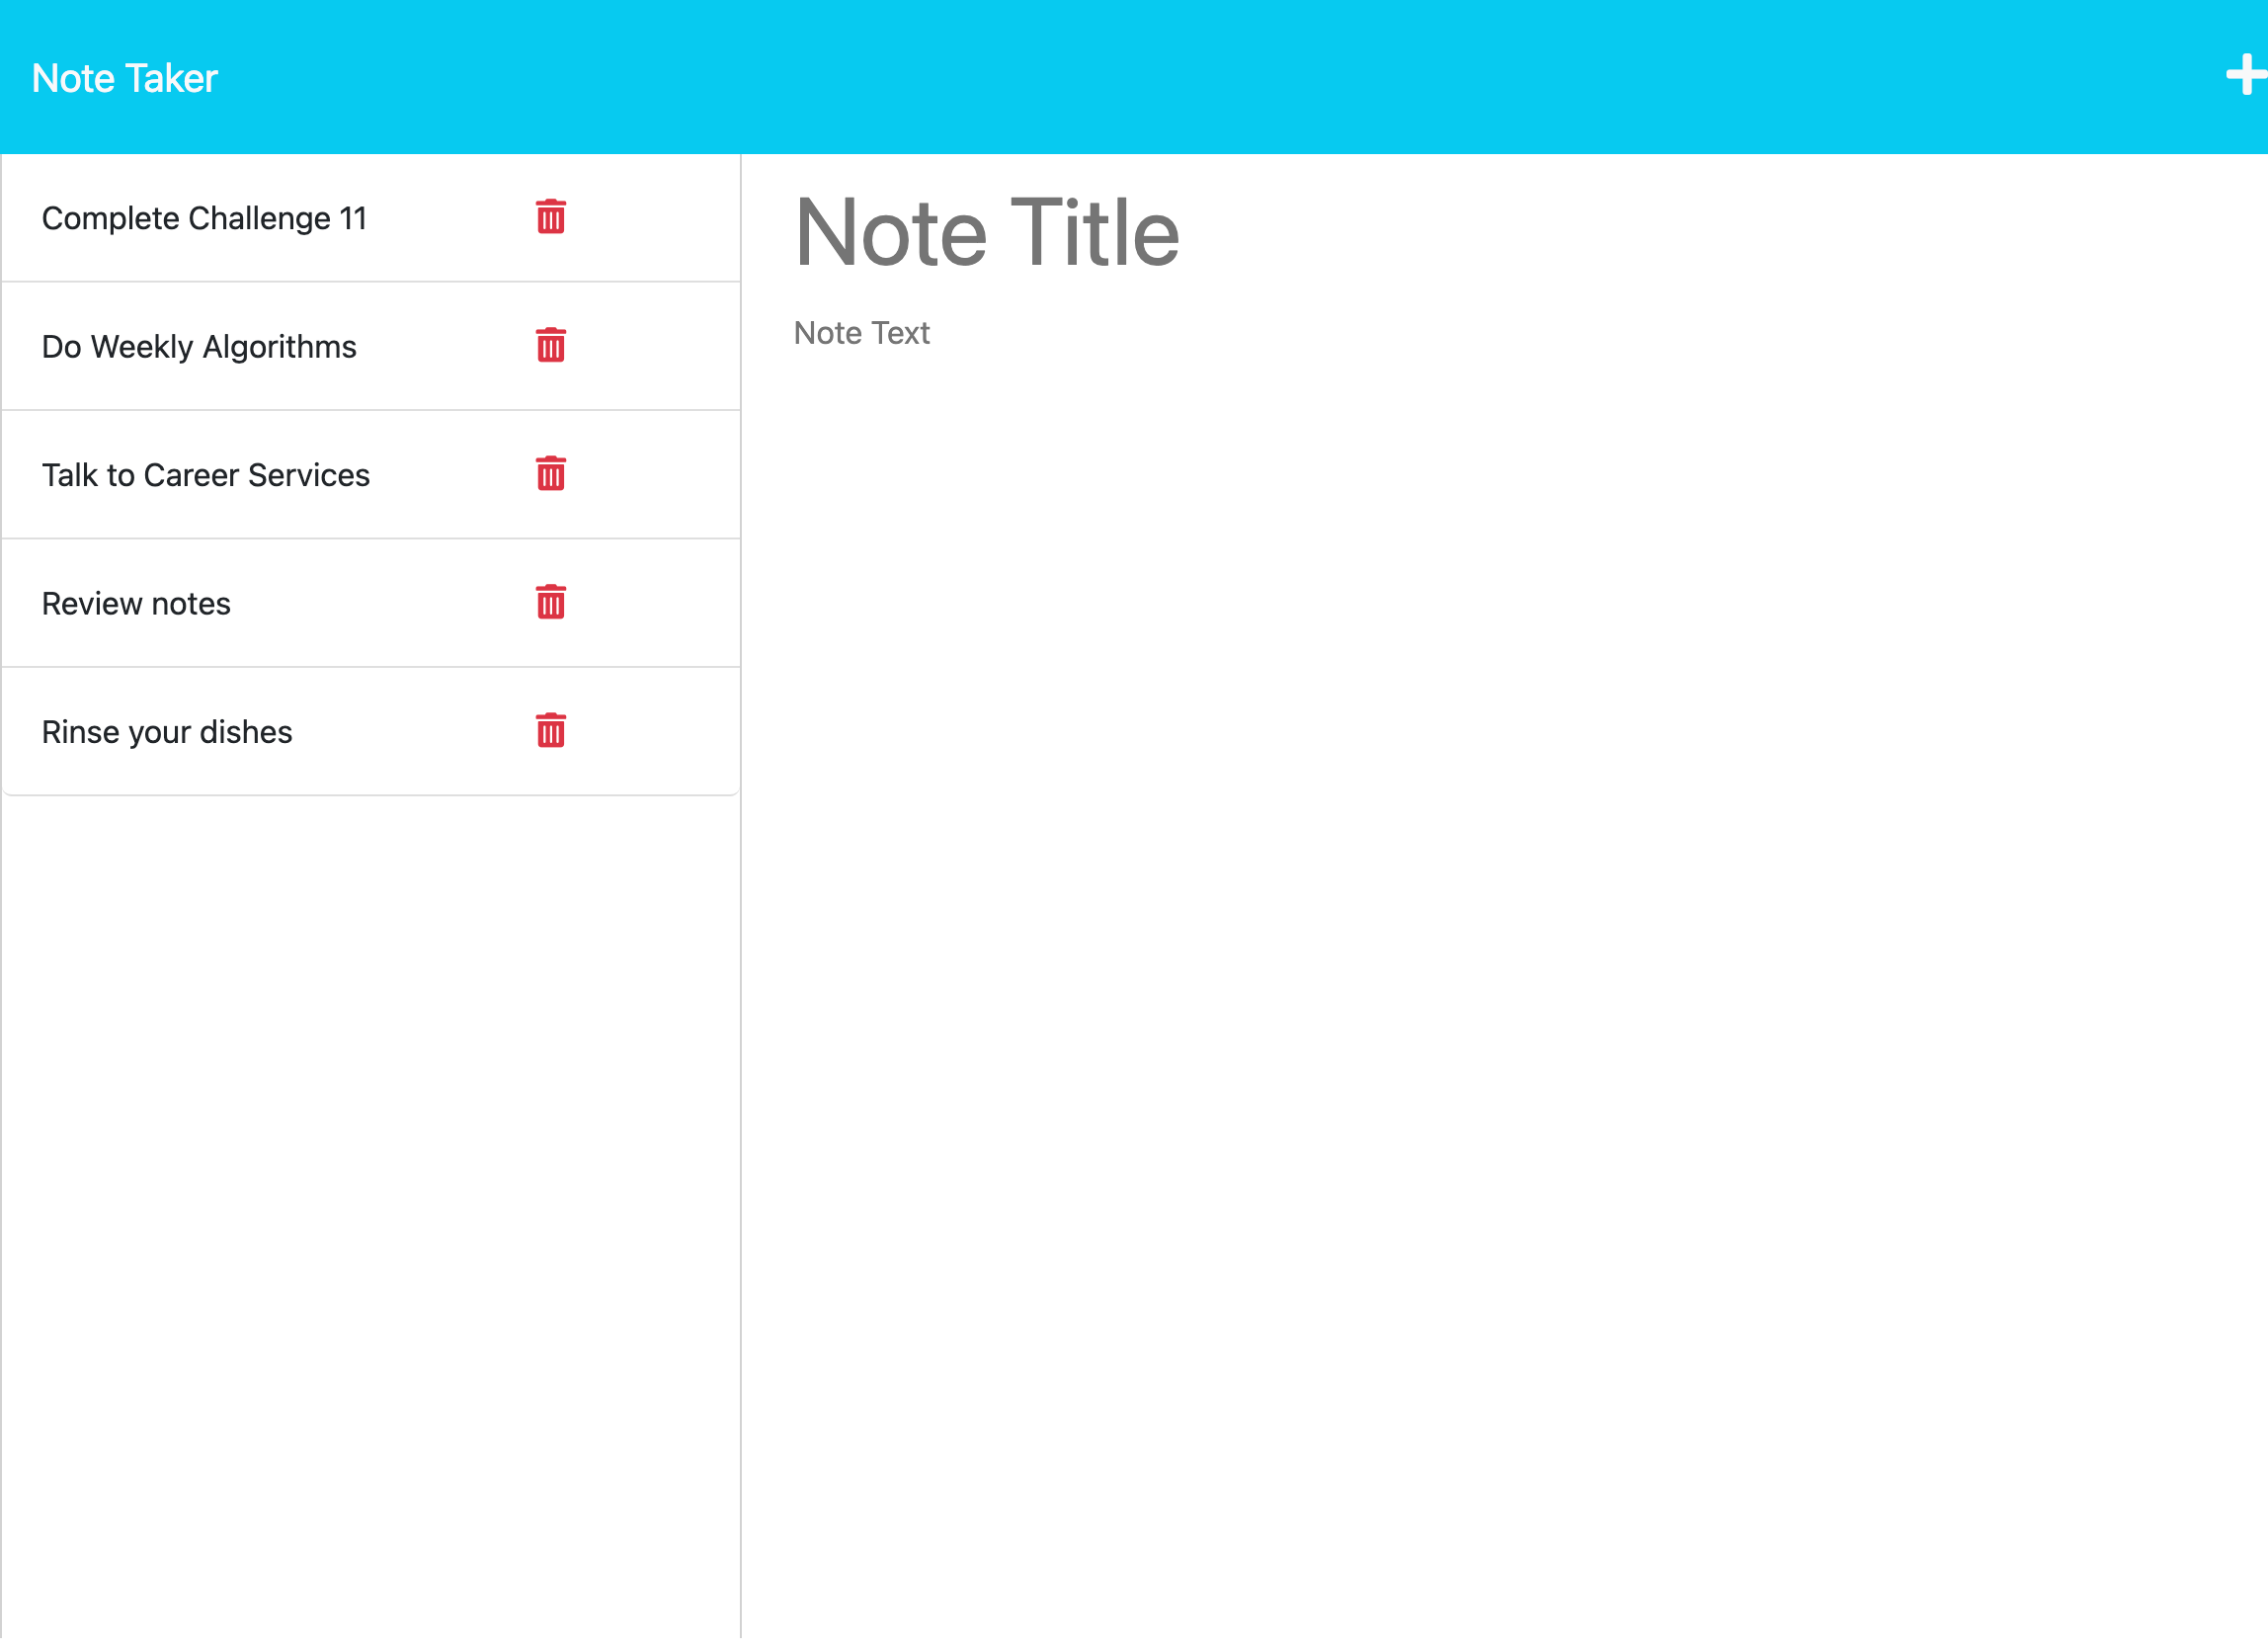Remove "Talk to Career Services" via its delete icon
Image resolution: width=2268 pixels, height=1650 pixels.
pos(550,475)
